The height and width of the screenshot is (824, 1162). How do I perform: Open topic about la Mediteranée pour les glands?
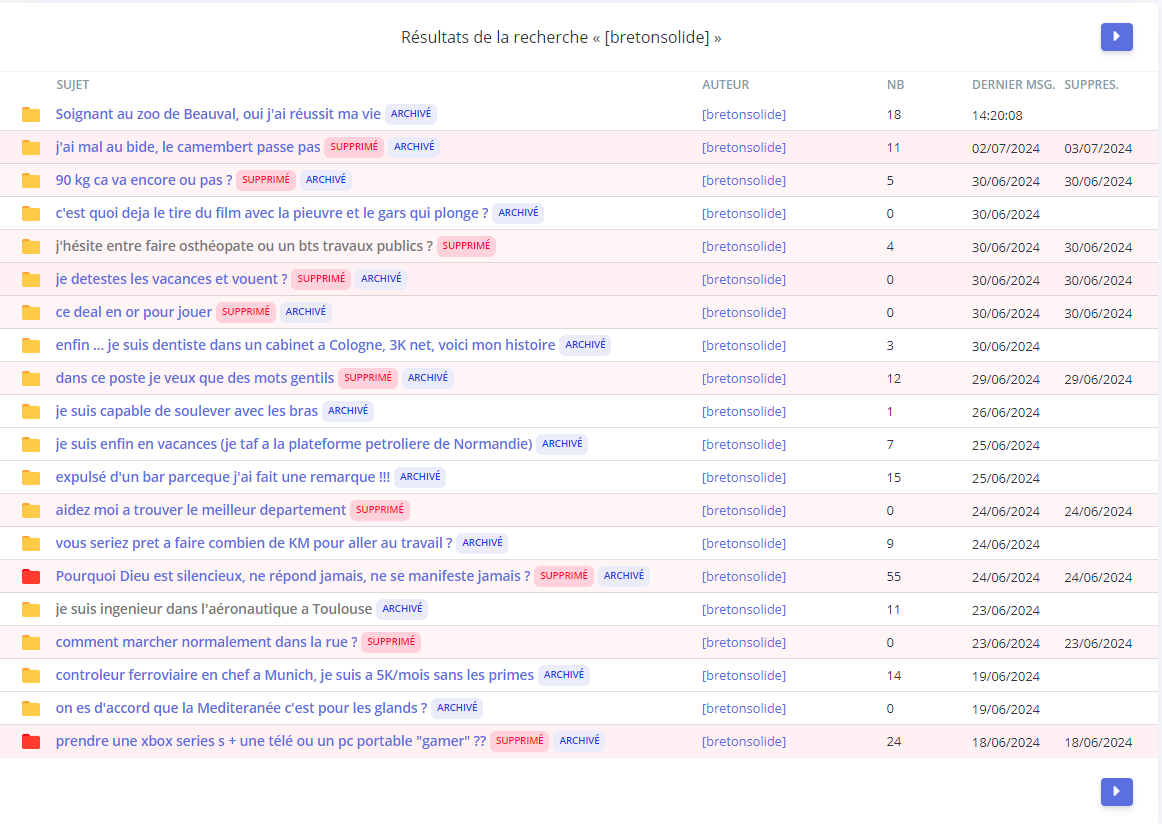241,708
